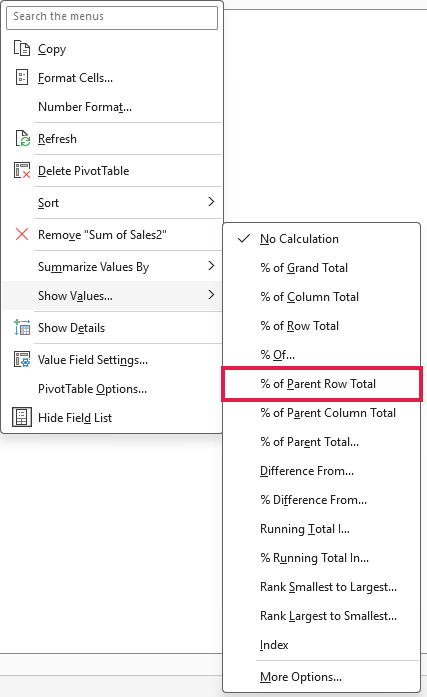Select Rank Largest to Smallest...
This screenshot has width=427, height=697.
pyautogui.click(x=321, y=616)
